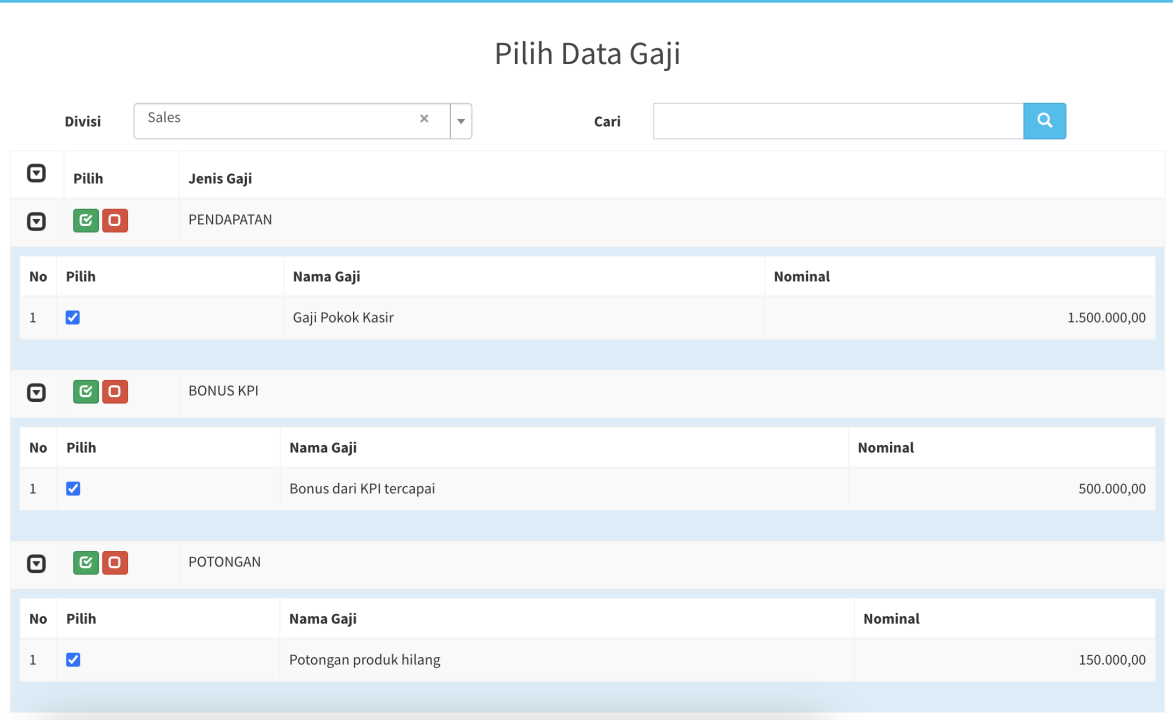The image size is (1173, 720).
Task: Collapse all rows using header expander icon
Action: tap(36, 174)
